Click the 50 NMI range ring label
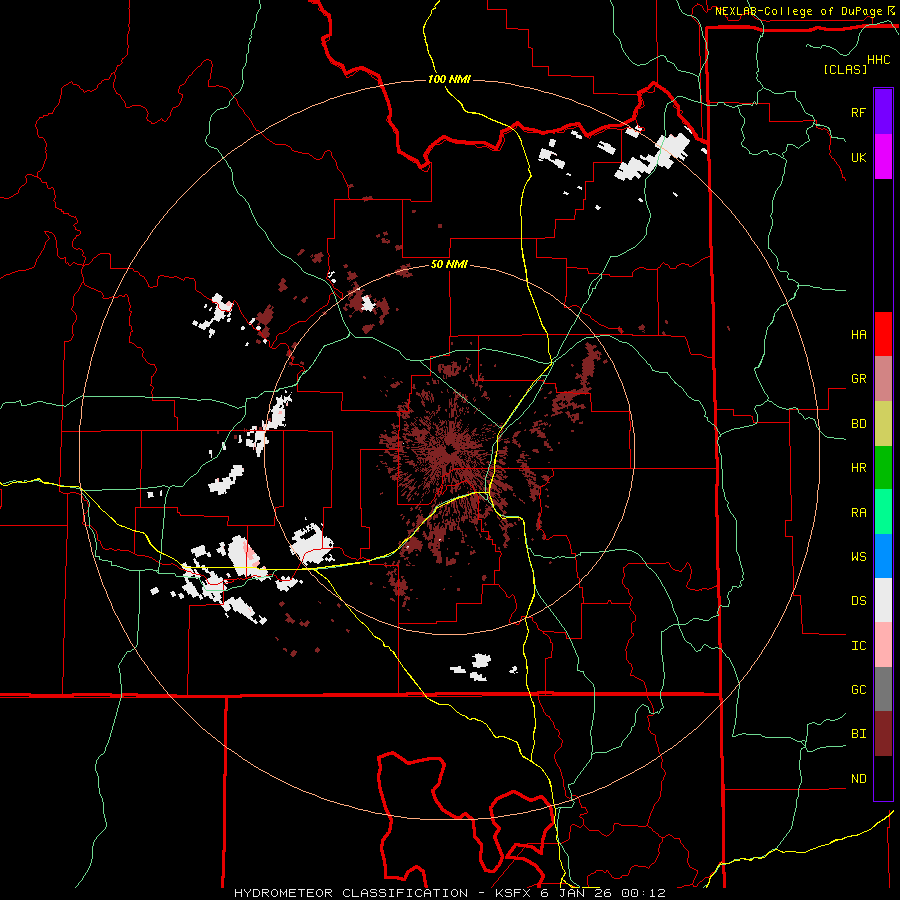This screenshot has width=900, height=900. [449, 264]
